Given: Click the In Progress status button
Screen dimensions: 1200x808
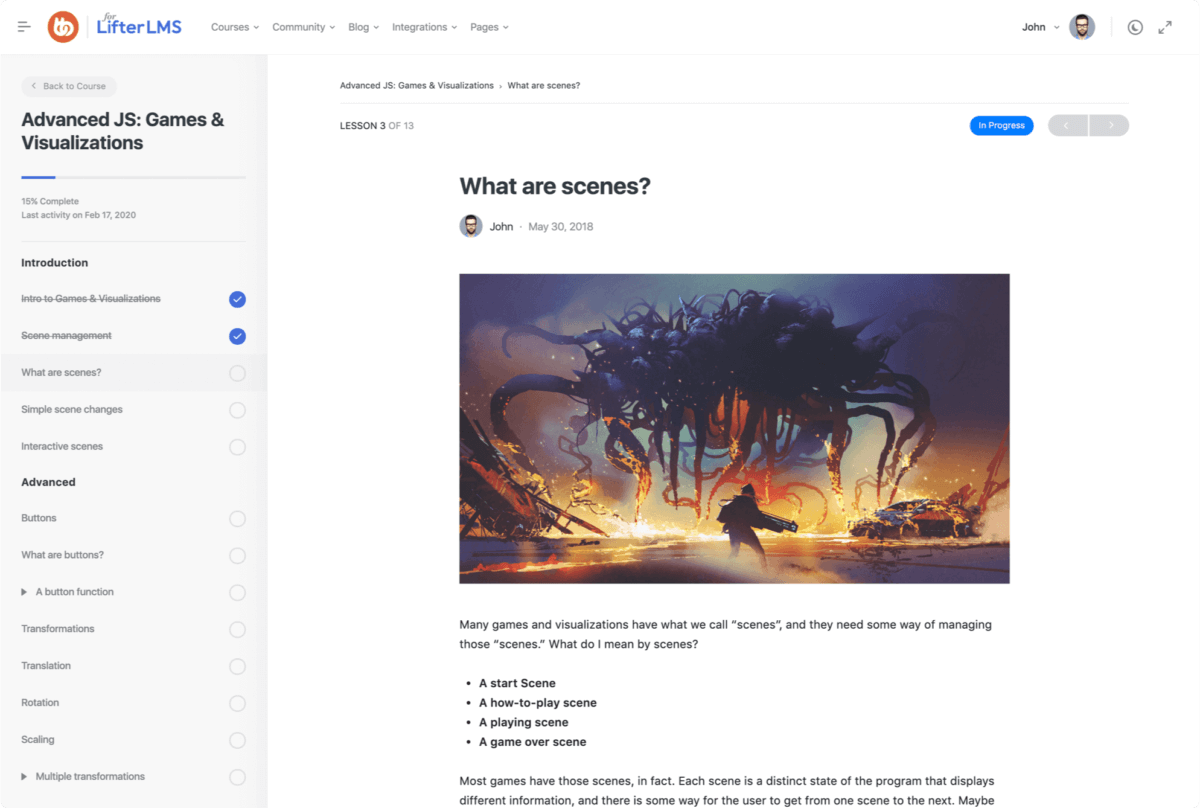Looking at the screenshot, I should [x=1001, y=125].
